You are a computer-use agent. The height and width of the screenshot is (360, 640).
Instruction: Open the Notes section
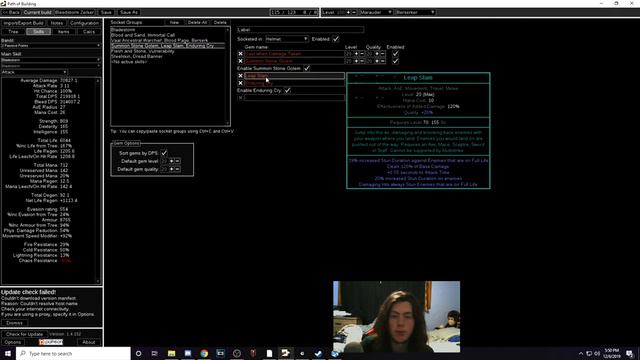57,23
